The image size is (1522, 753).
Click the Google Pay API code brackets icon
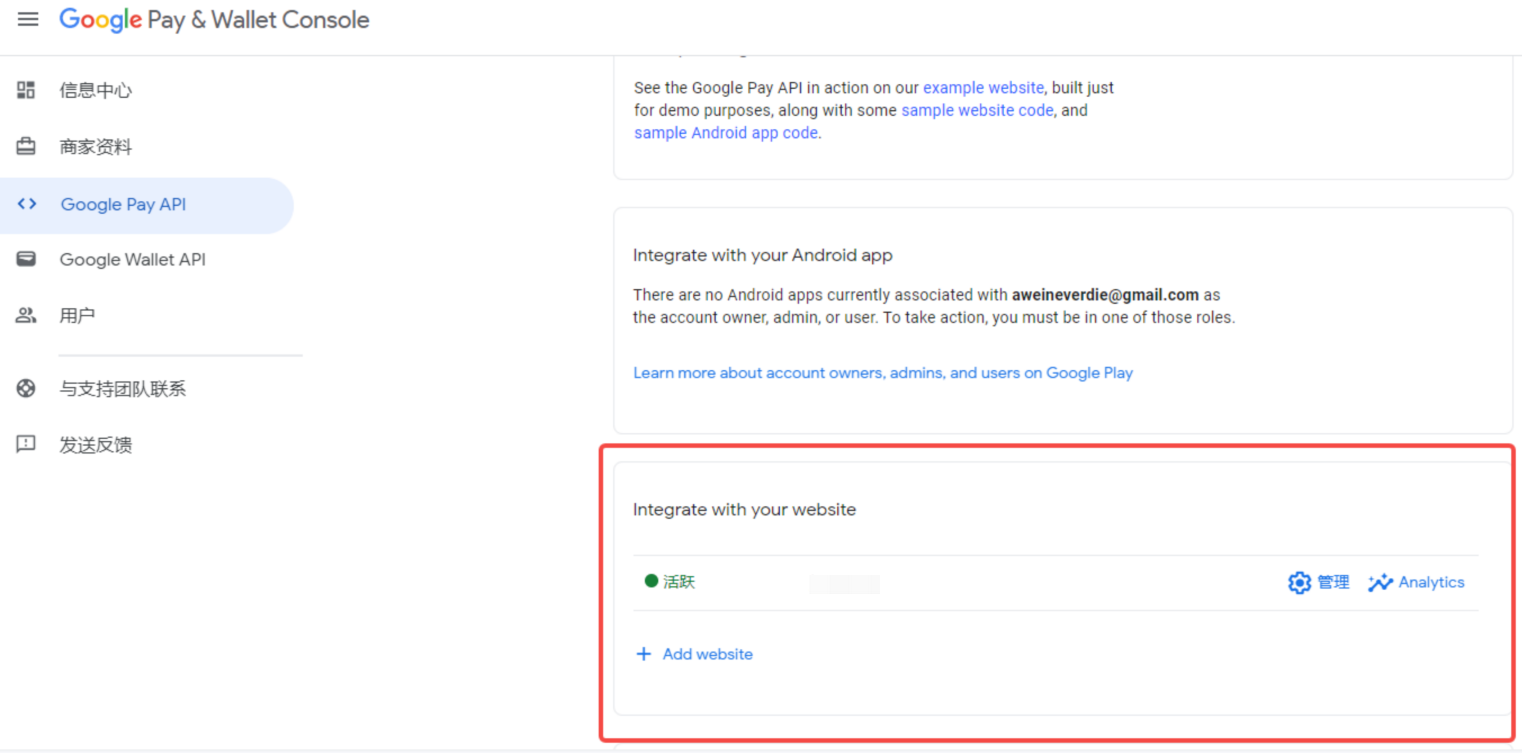(27, 204)
